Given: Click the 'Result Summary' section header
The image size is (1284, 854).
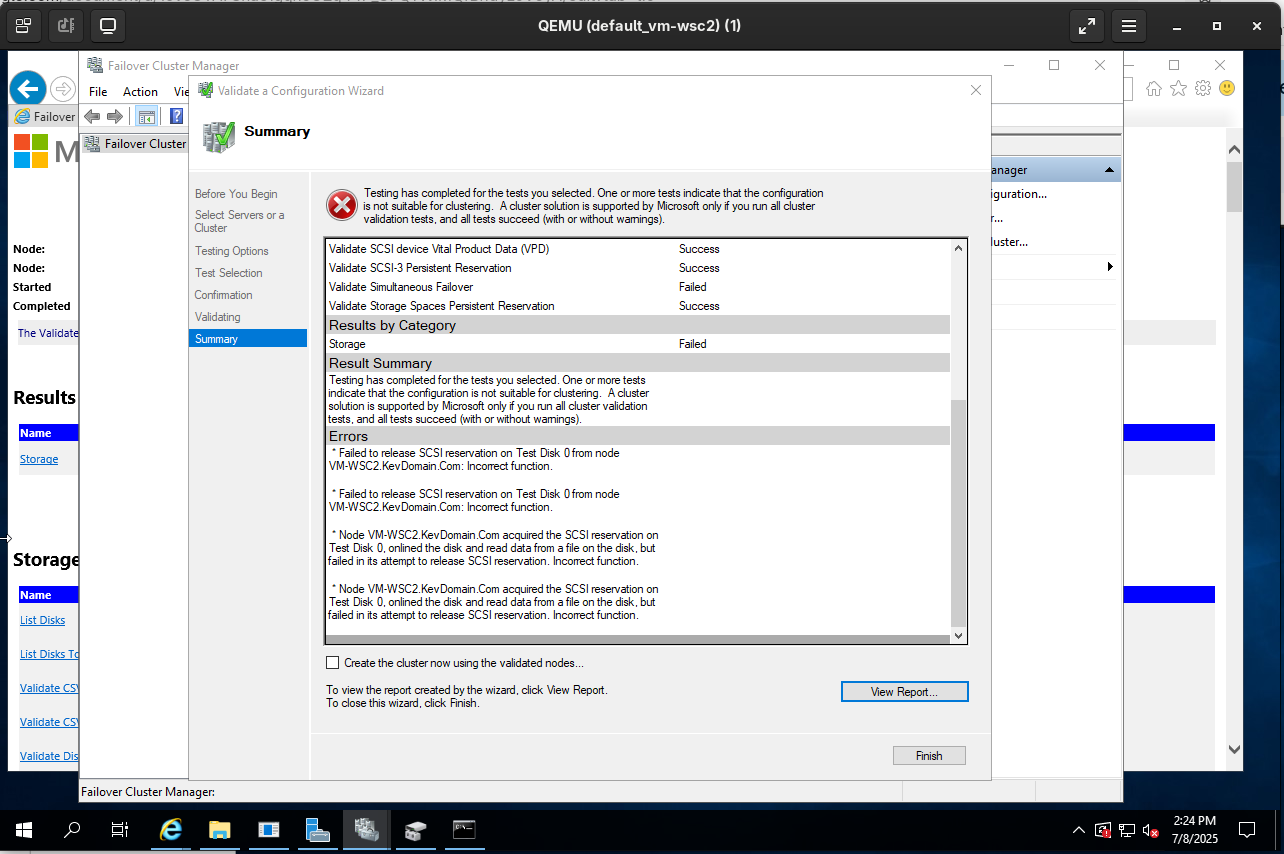Looking at the screenshot, I should click(637, 363).
